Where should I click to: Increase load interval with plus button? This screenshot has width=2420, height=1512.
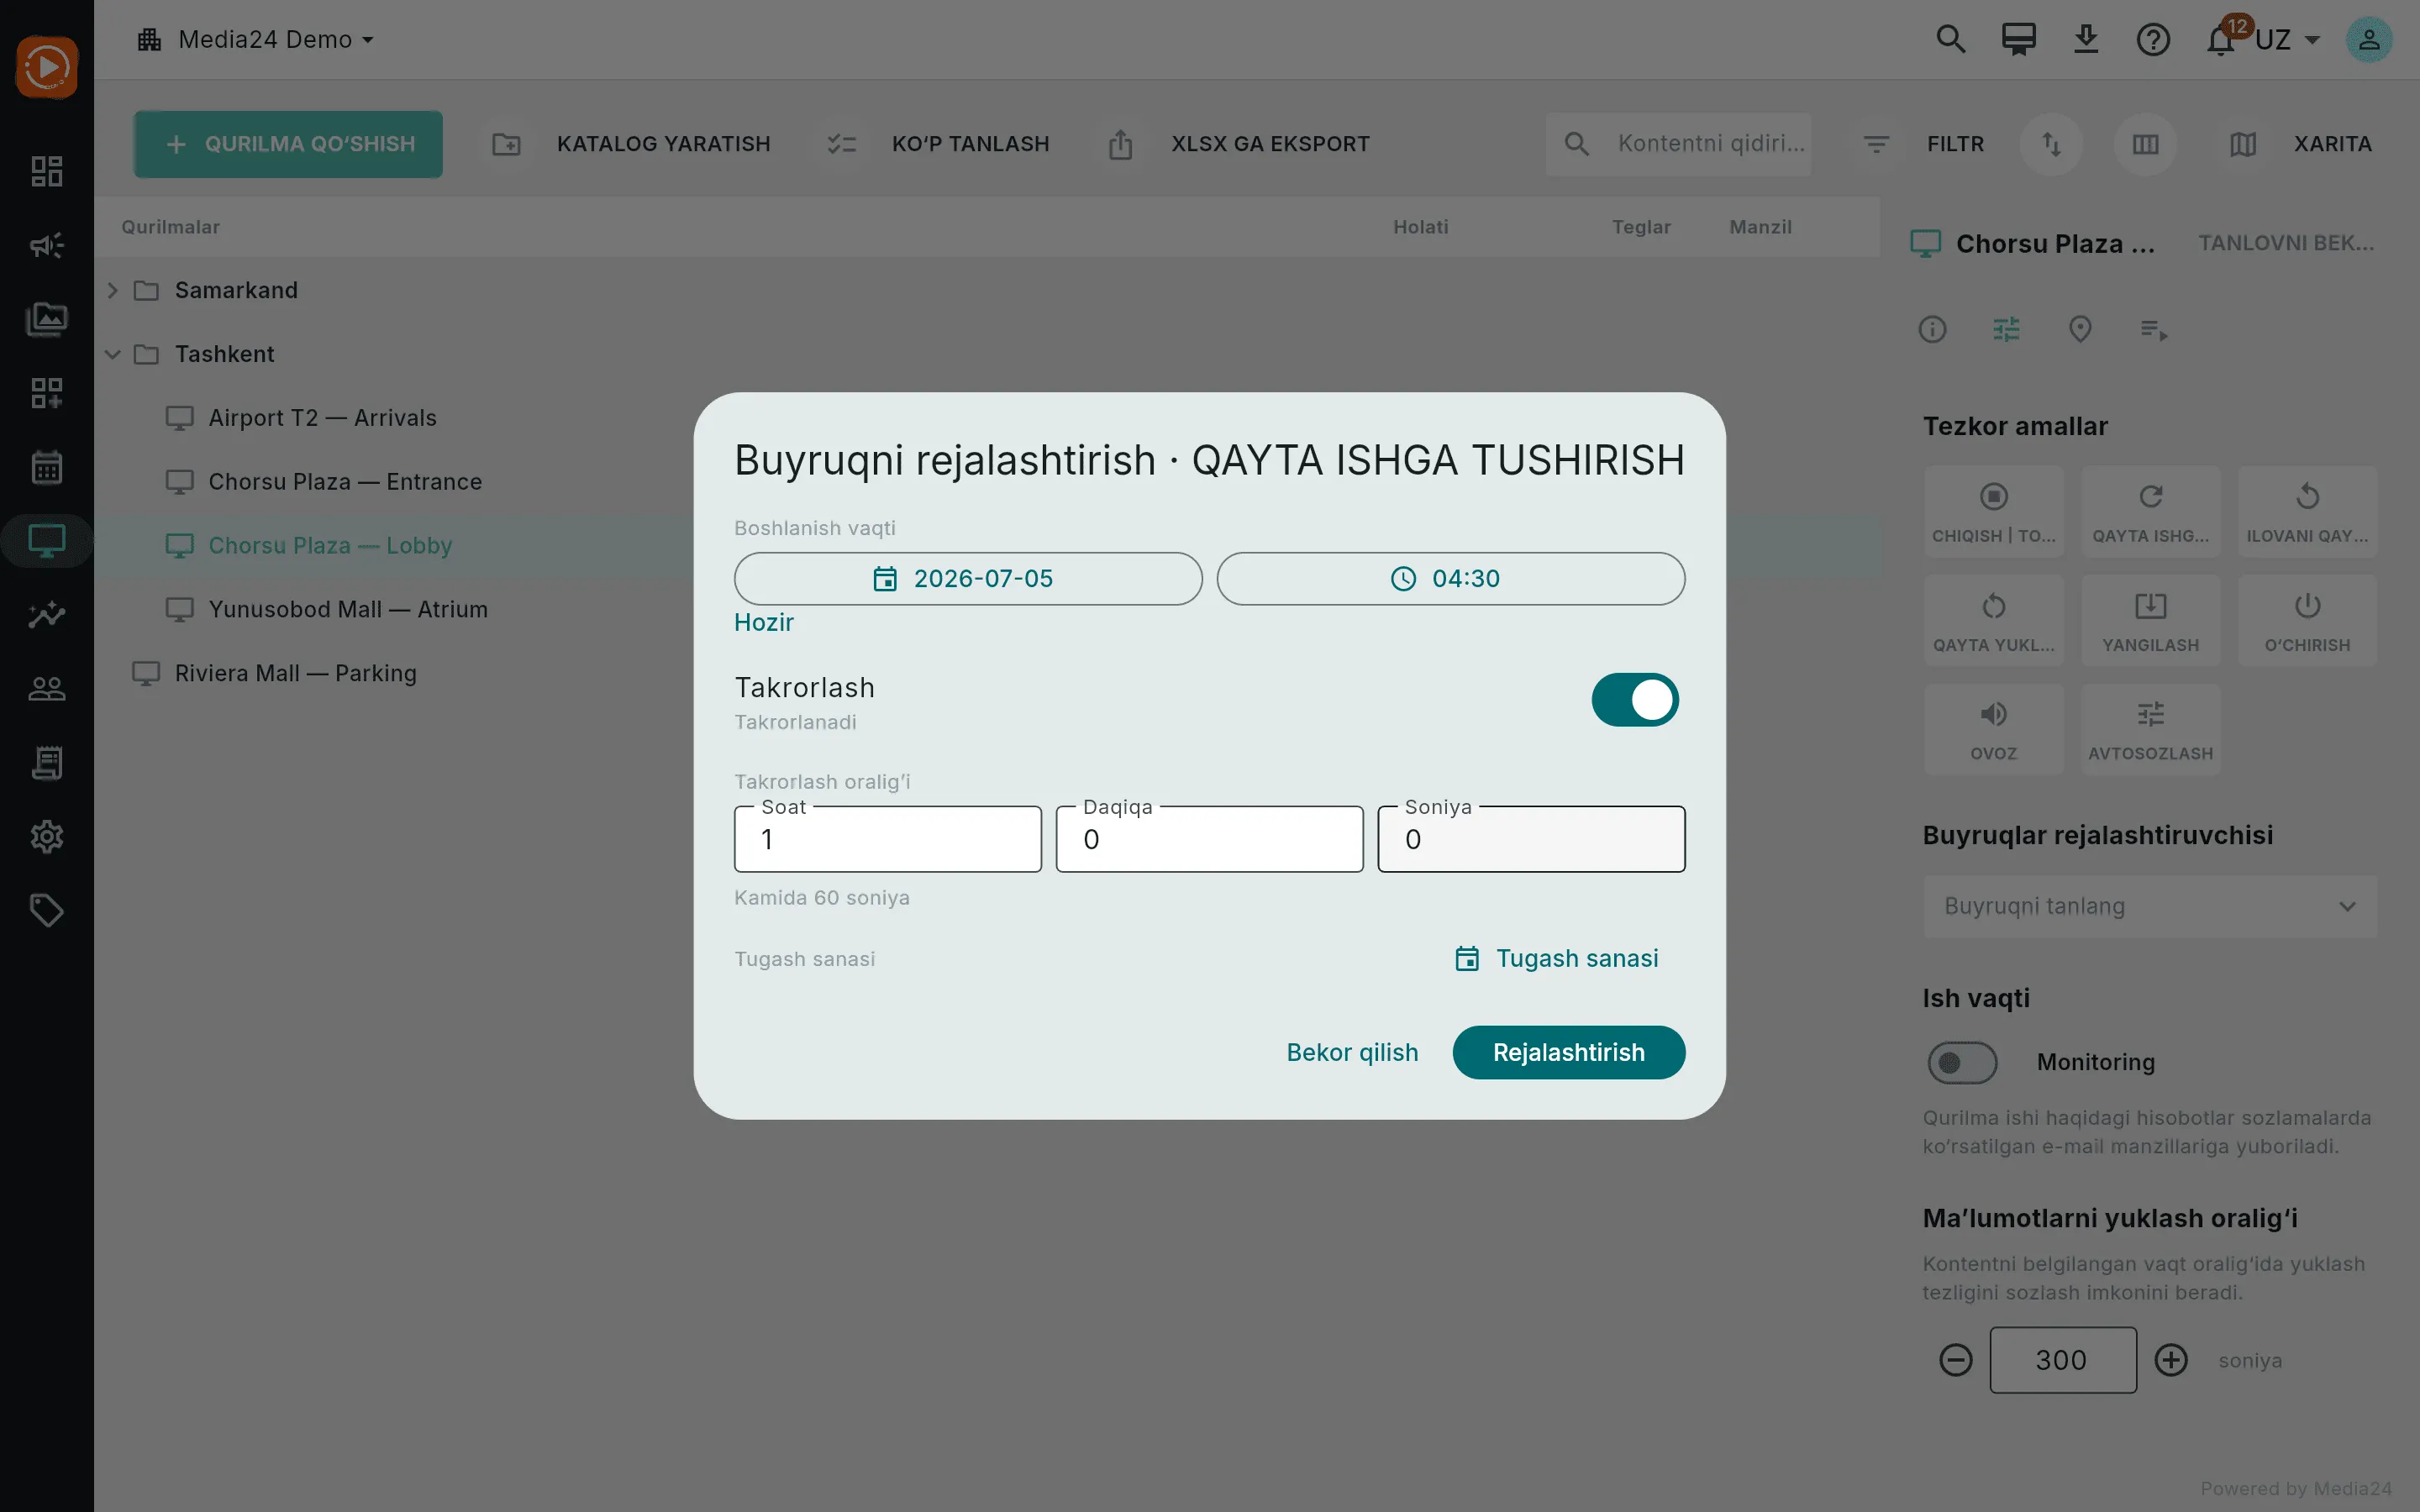2171,1360
